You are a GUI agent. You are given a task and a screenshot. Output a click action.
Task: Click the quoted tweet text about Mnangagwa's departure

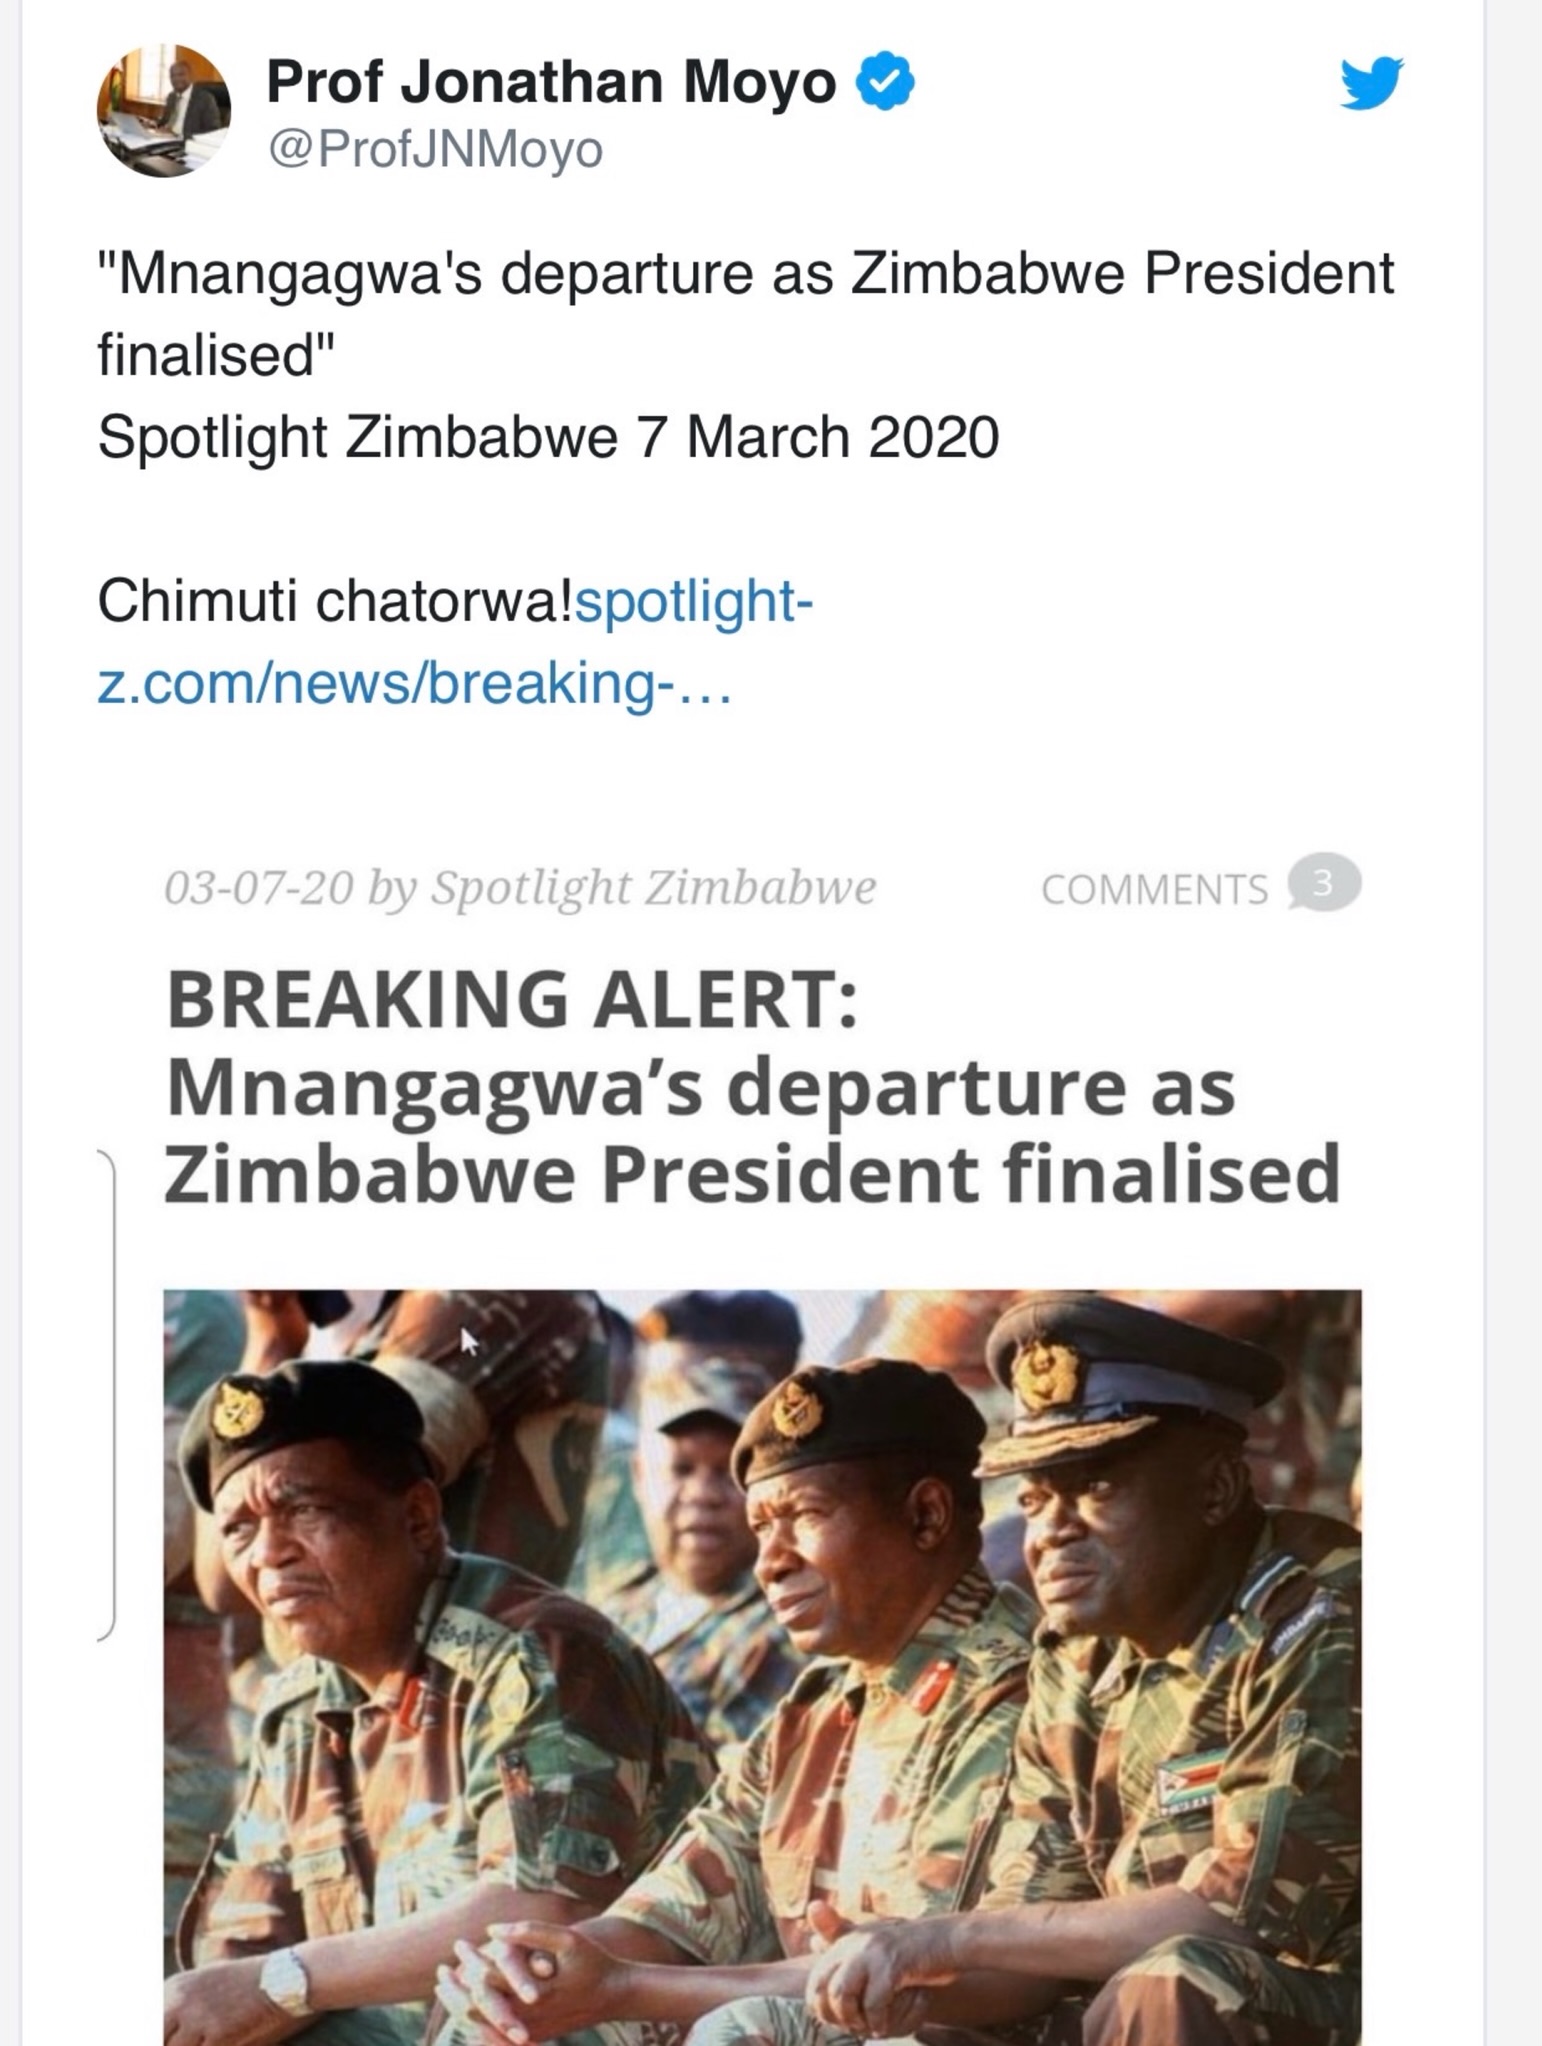click(746, 314)
